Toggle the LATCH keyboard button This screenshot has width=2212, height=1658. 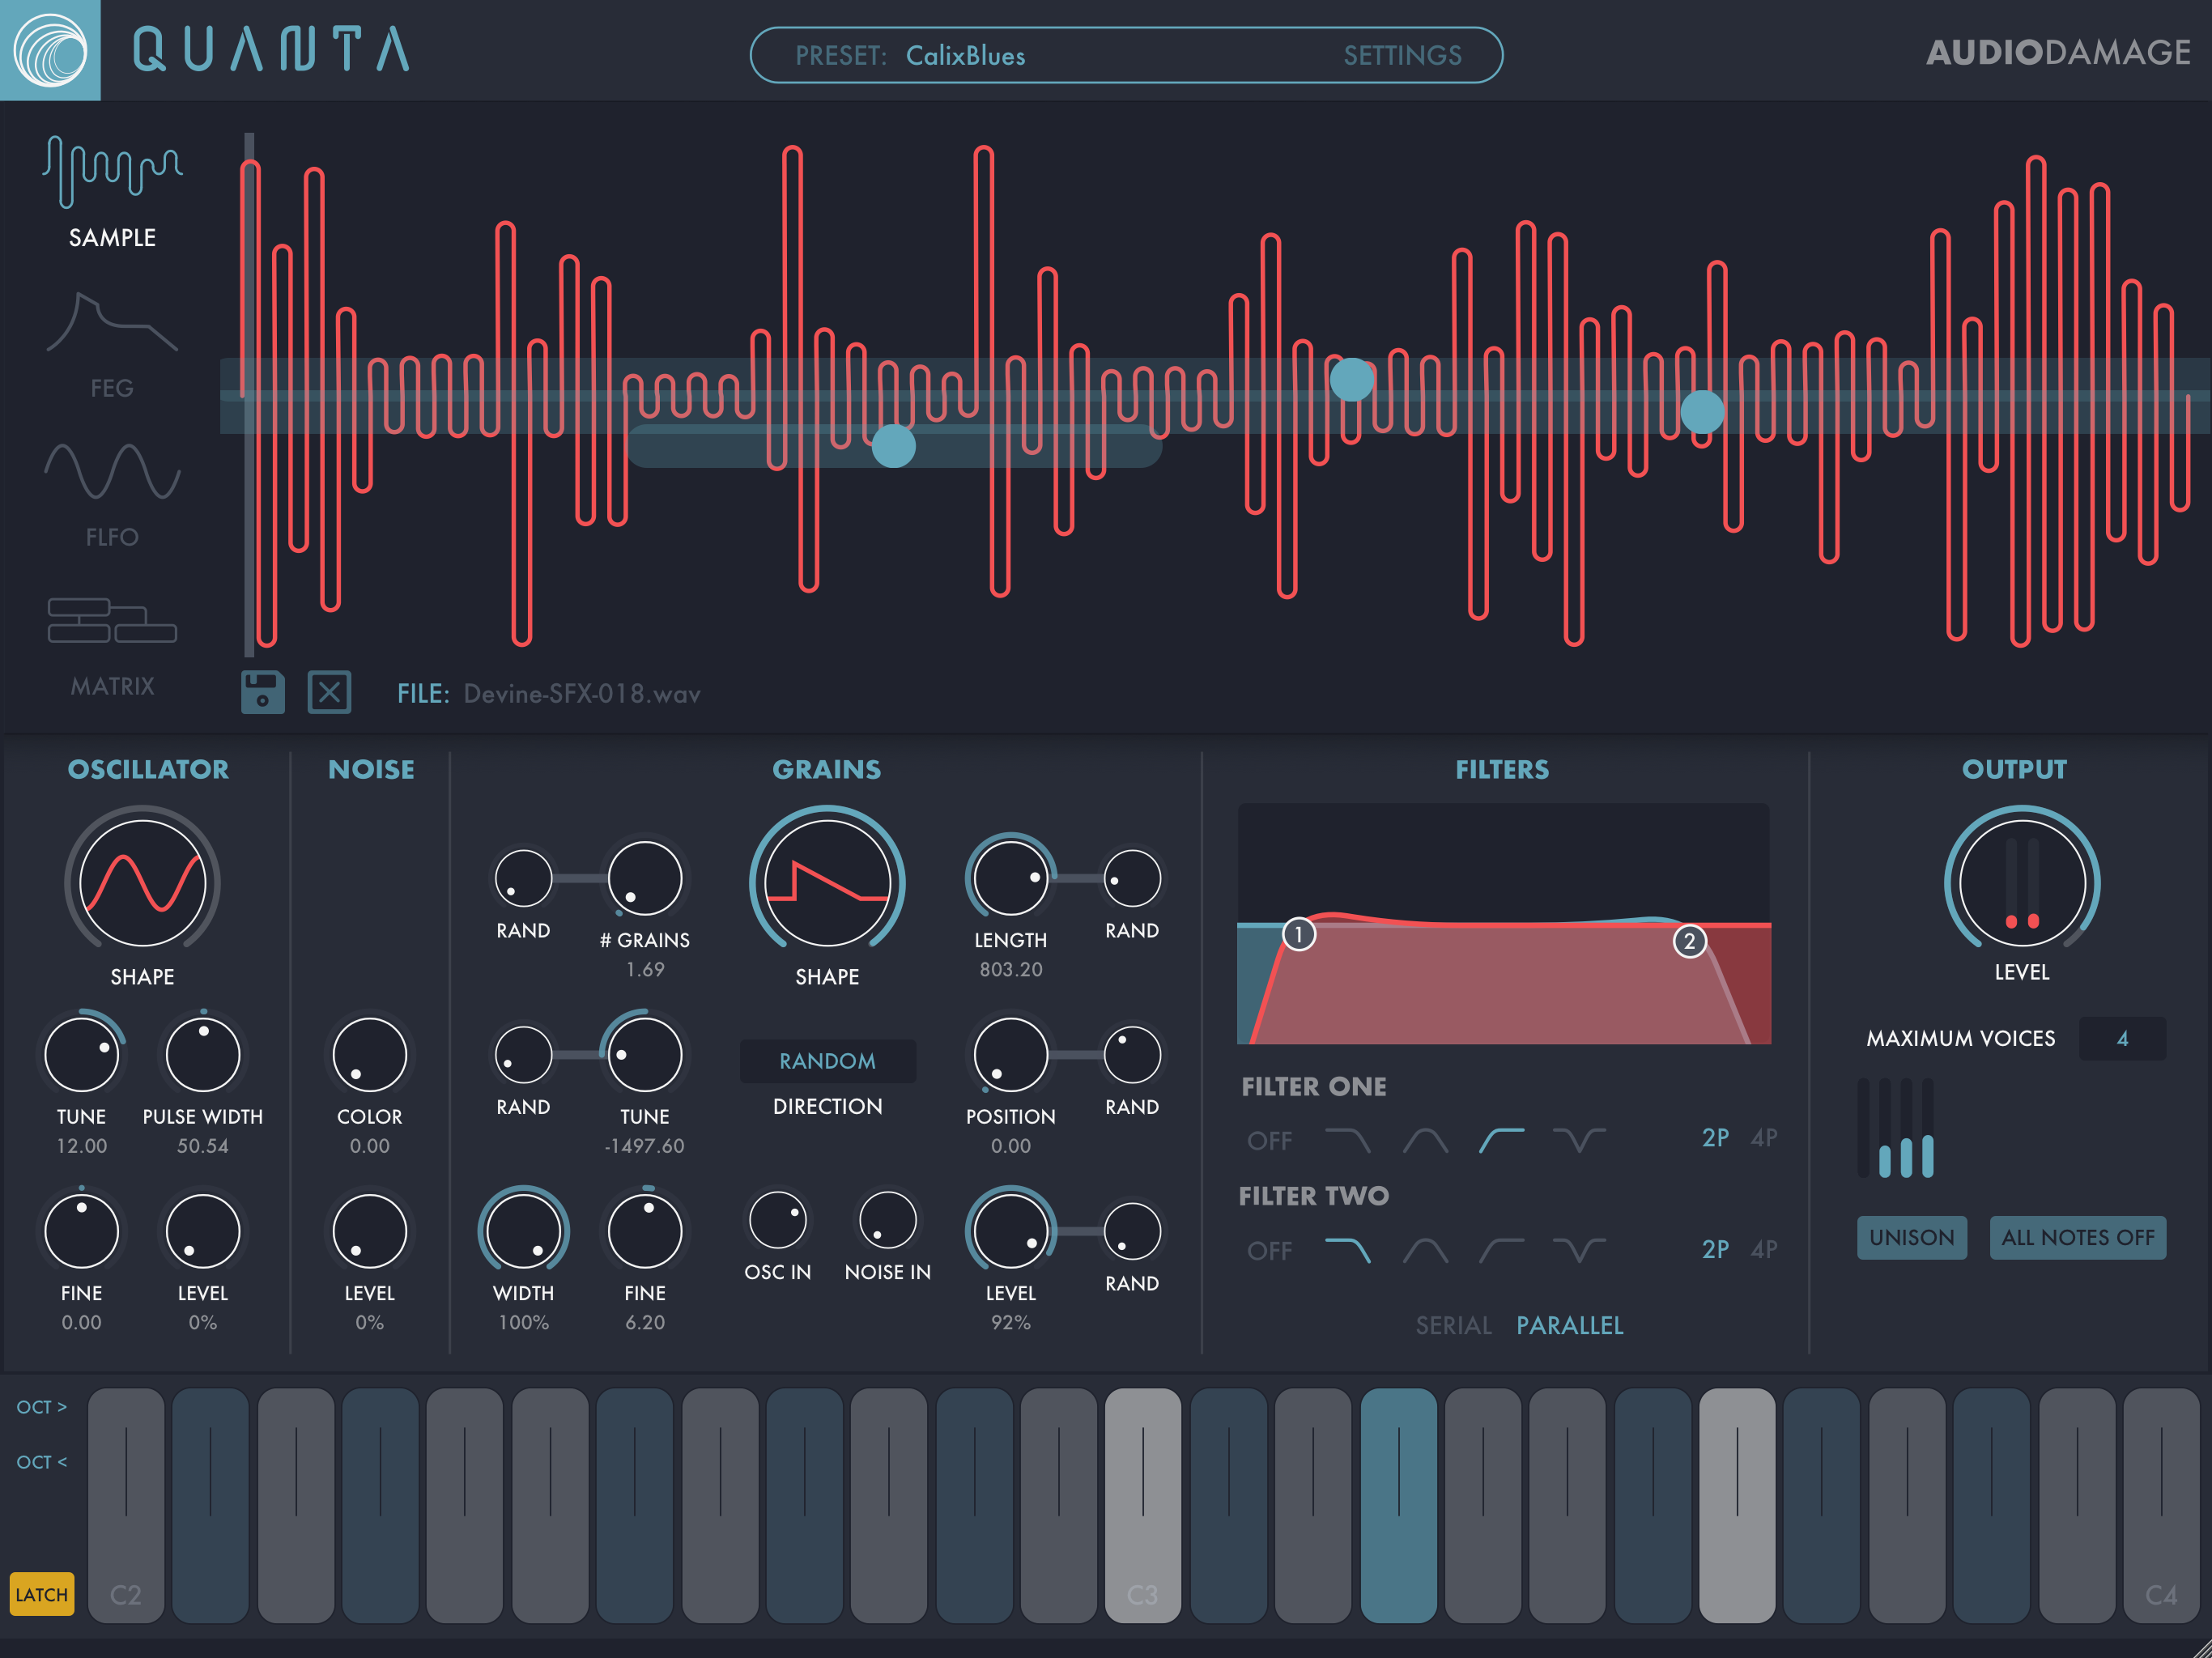pyautogui.click(x=41, y=1594)
